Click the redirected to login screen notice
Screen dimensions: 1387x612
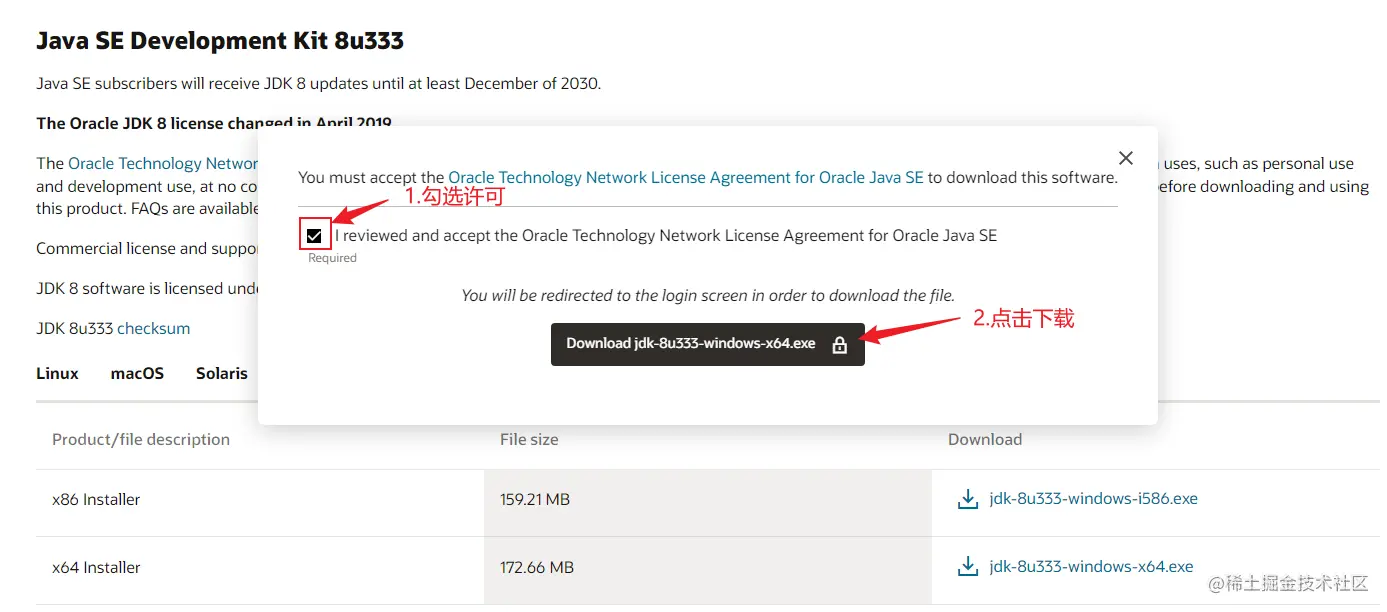[708, 296]
